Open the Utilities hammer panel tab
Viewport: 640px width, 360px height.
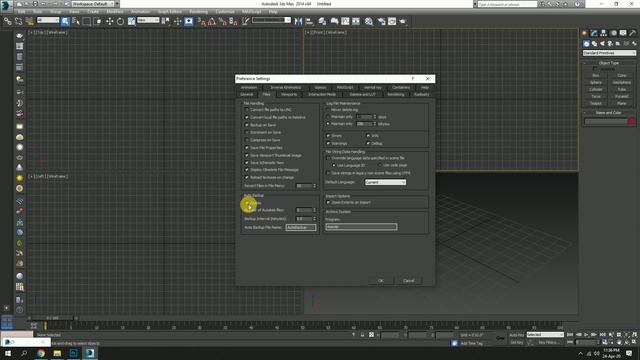[x=632, y=33]
